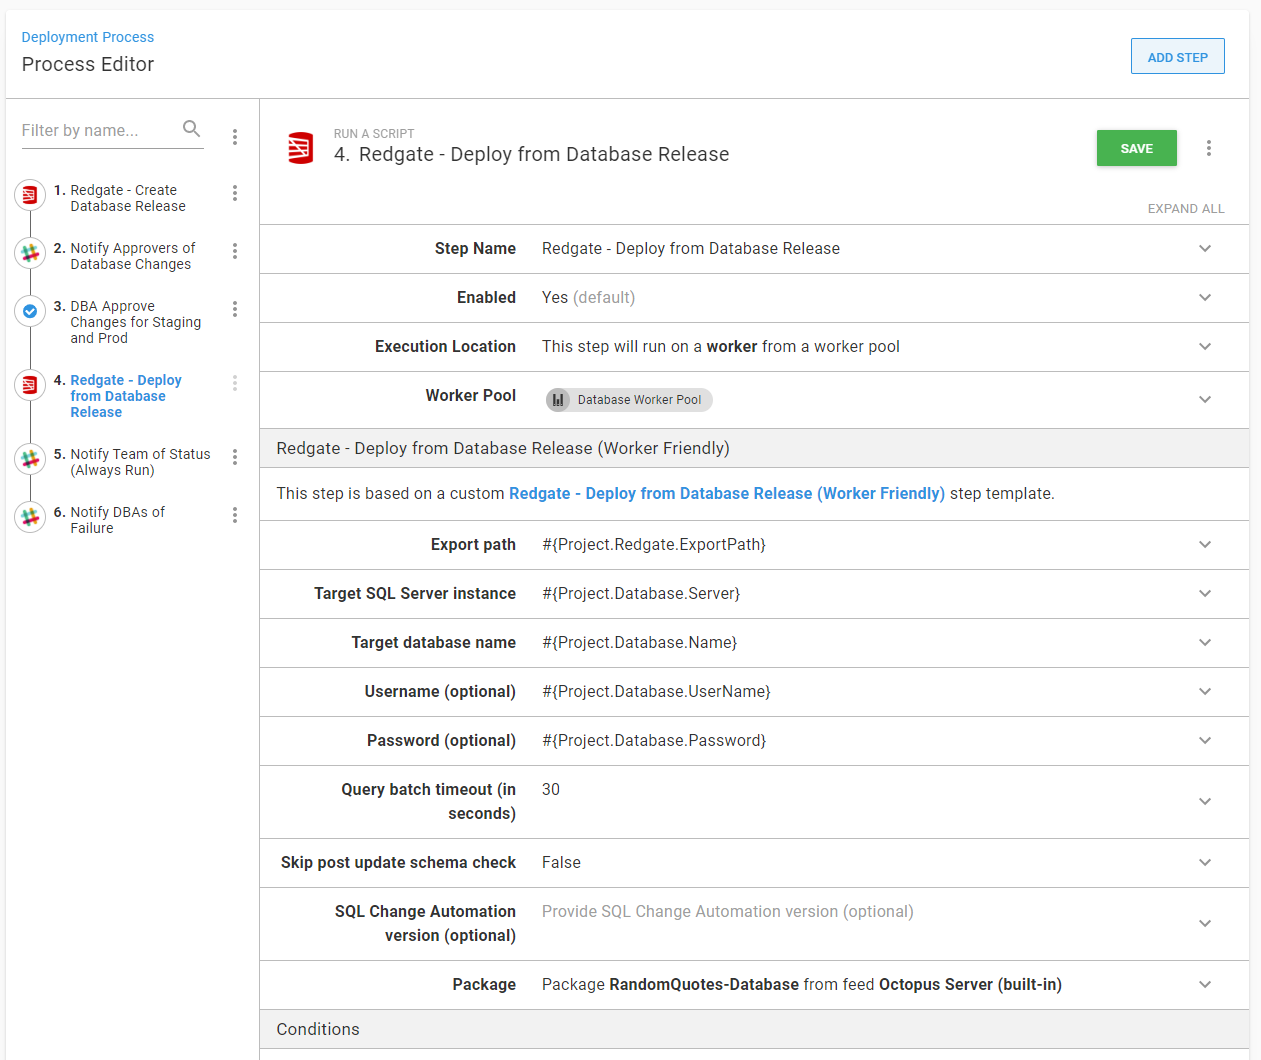This screenshot has height=1060, width=1261.
Task: Open the overflow menu beside the filter box
Action: click(x=235, y=137)
